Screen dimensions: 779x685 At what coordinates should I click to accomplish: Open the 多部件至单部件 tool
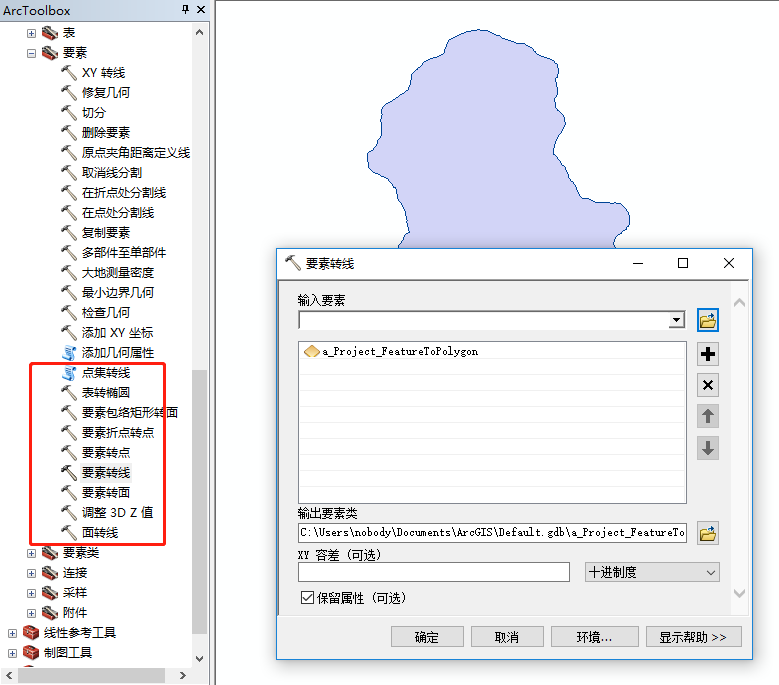[124, 252]
